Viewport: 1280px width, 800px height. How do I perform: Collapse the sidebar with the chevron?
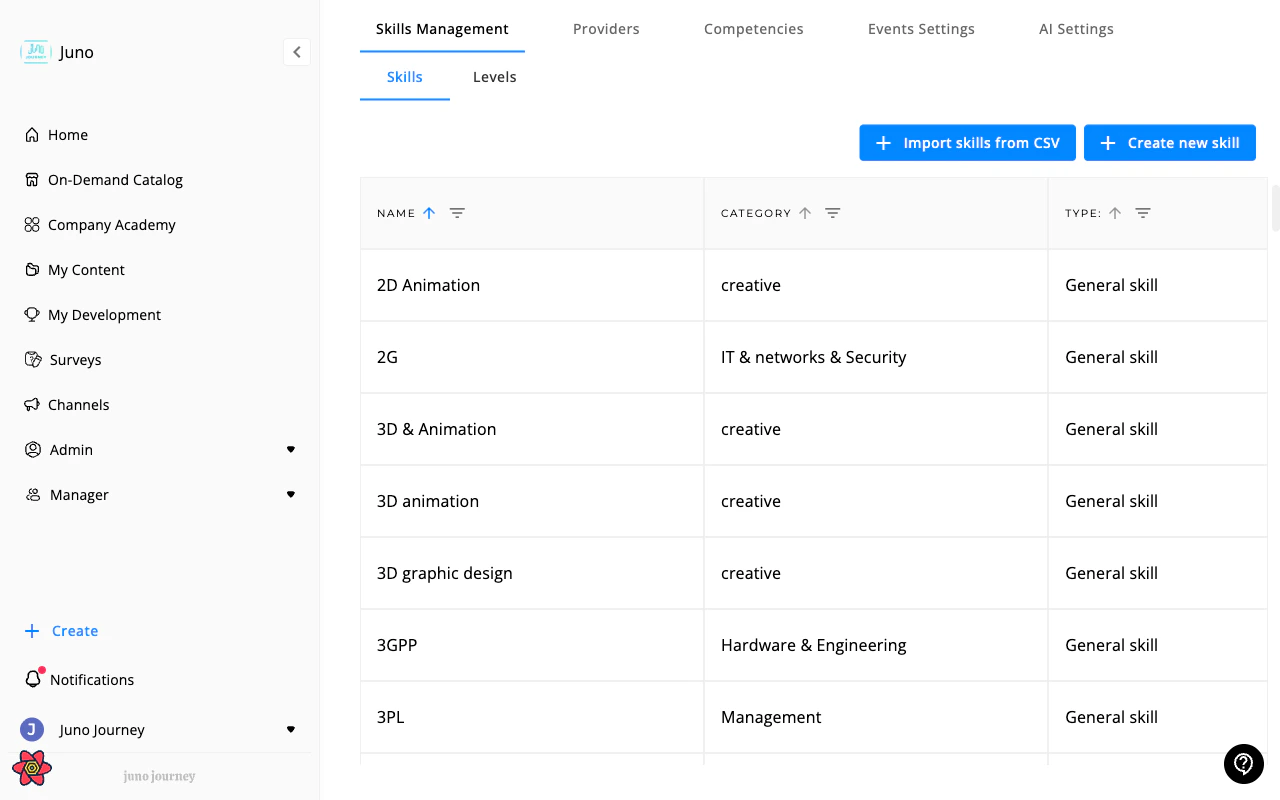point(297,52)
